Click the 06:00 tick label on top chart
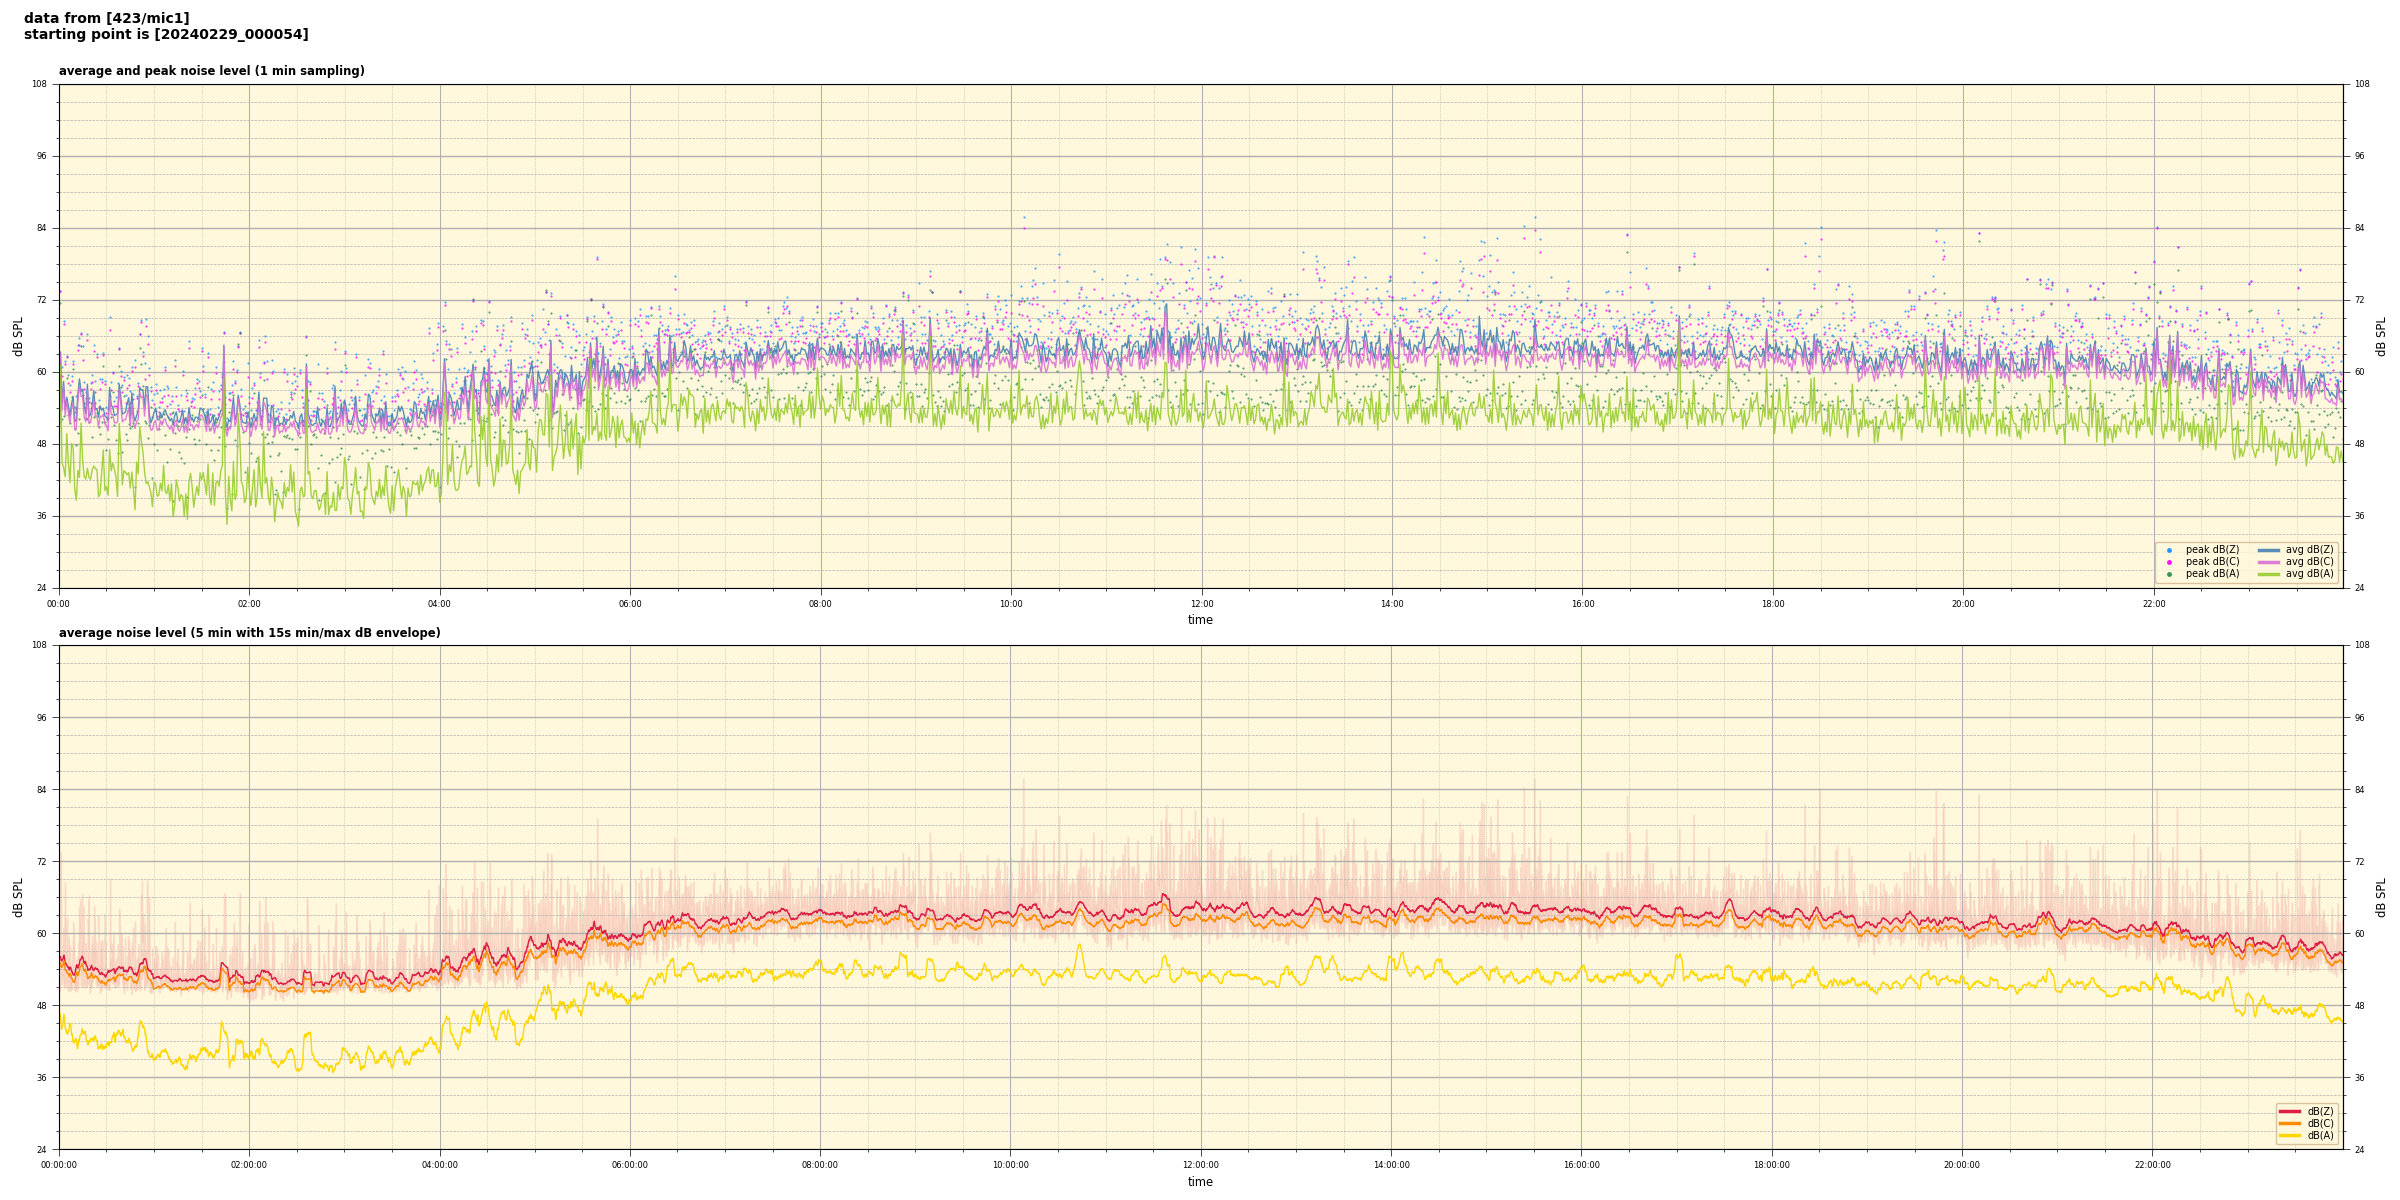This screenshot has width=2400, height=1200. click(x=630, y=604)
